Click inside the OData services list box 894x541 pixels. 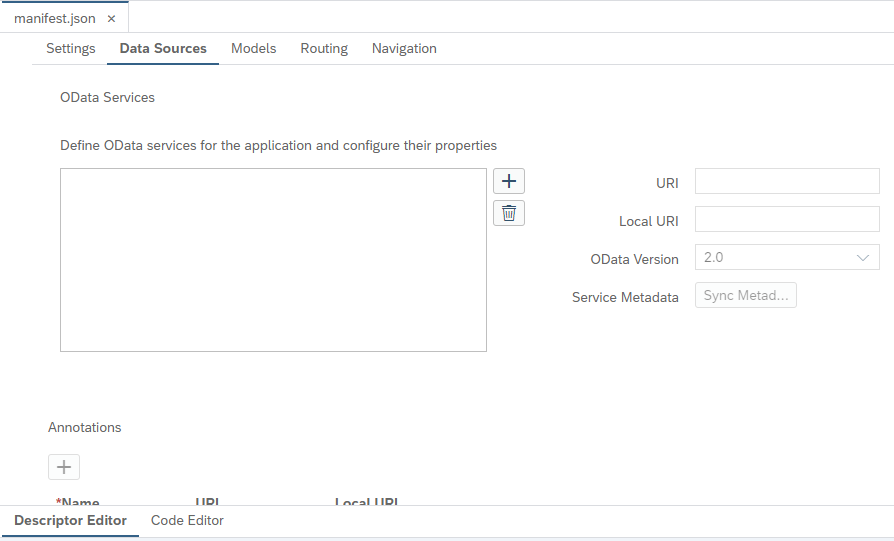coord(273,260)
